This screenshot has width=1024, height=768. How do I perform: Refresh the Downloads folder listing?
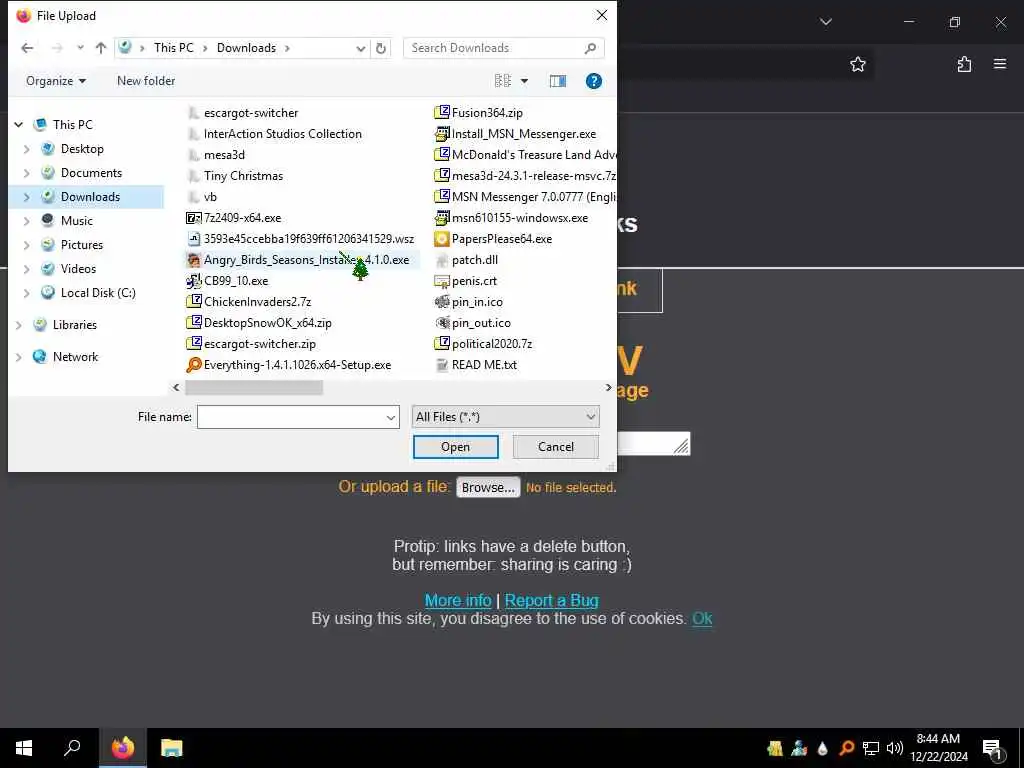[x=381, y=48]
